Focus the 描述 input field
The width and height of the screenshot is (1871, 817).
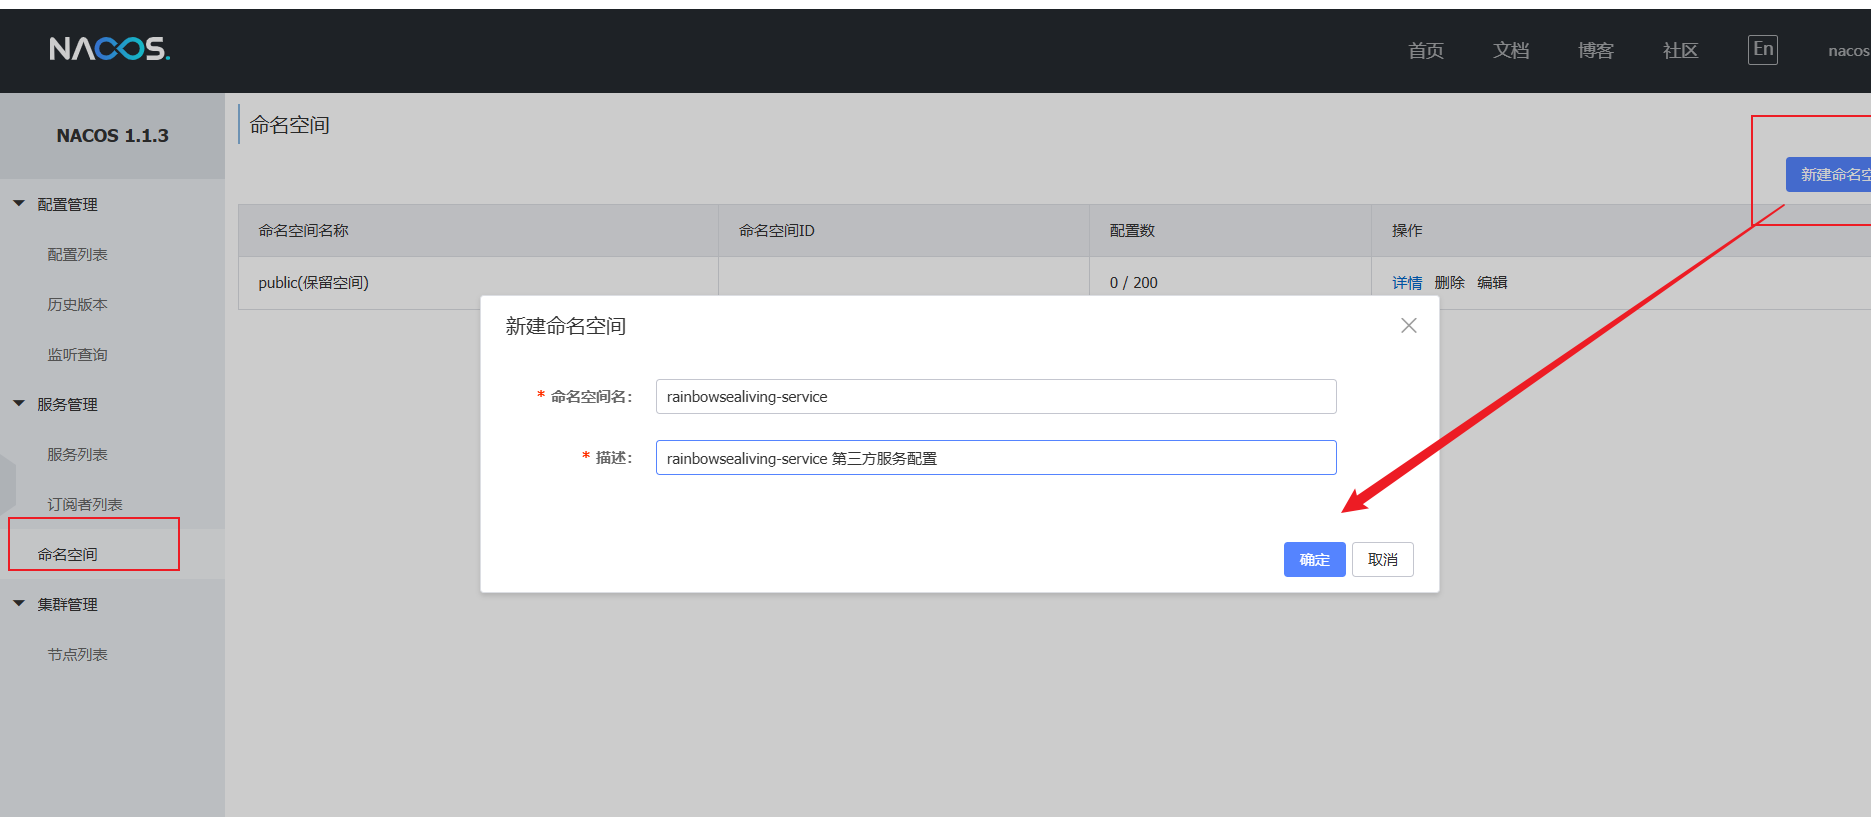coord(996,458)
